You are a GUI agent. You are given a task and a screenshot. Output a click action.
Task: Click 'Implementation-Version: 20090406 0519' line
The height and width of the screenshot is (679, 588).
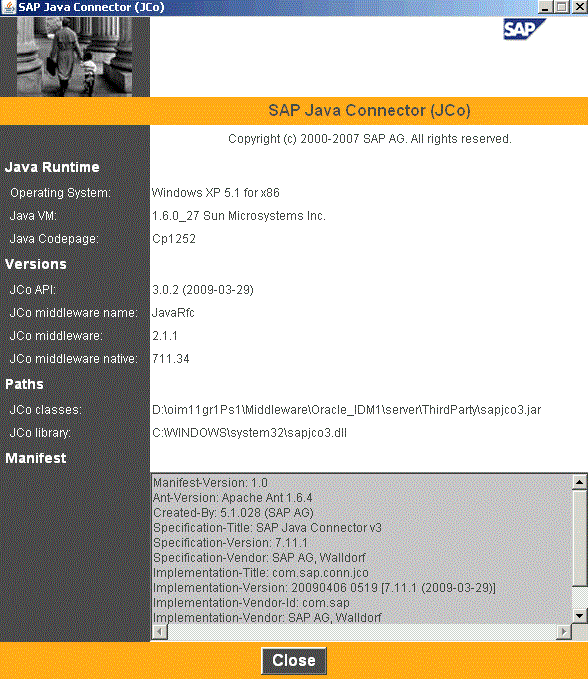(x=324, y=588)
